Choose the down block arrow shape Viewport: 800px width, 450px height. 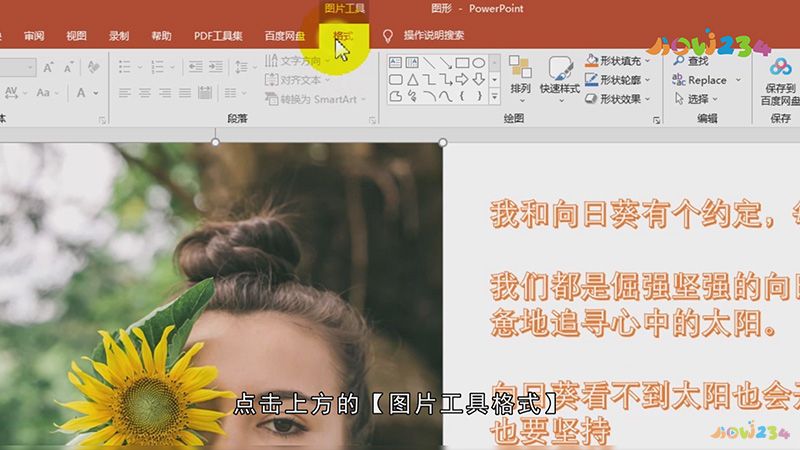click(479, 80)
